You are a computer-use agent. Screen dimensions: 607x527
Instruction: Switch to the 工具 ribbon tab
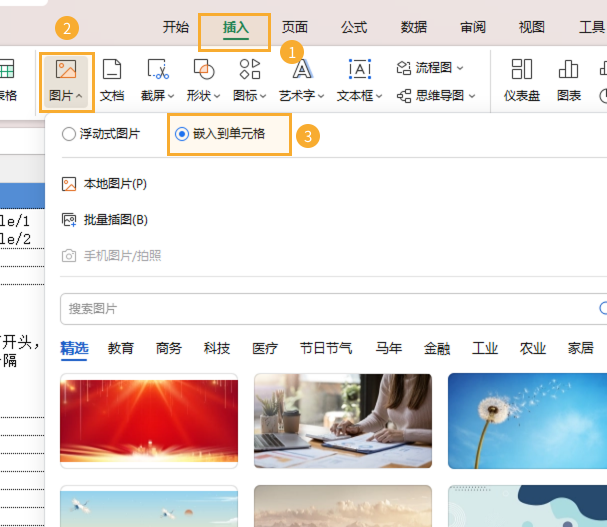pyautogui.click(x=592, y=27)
